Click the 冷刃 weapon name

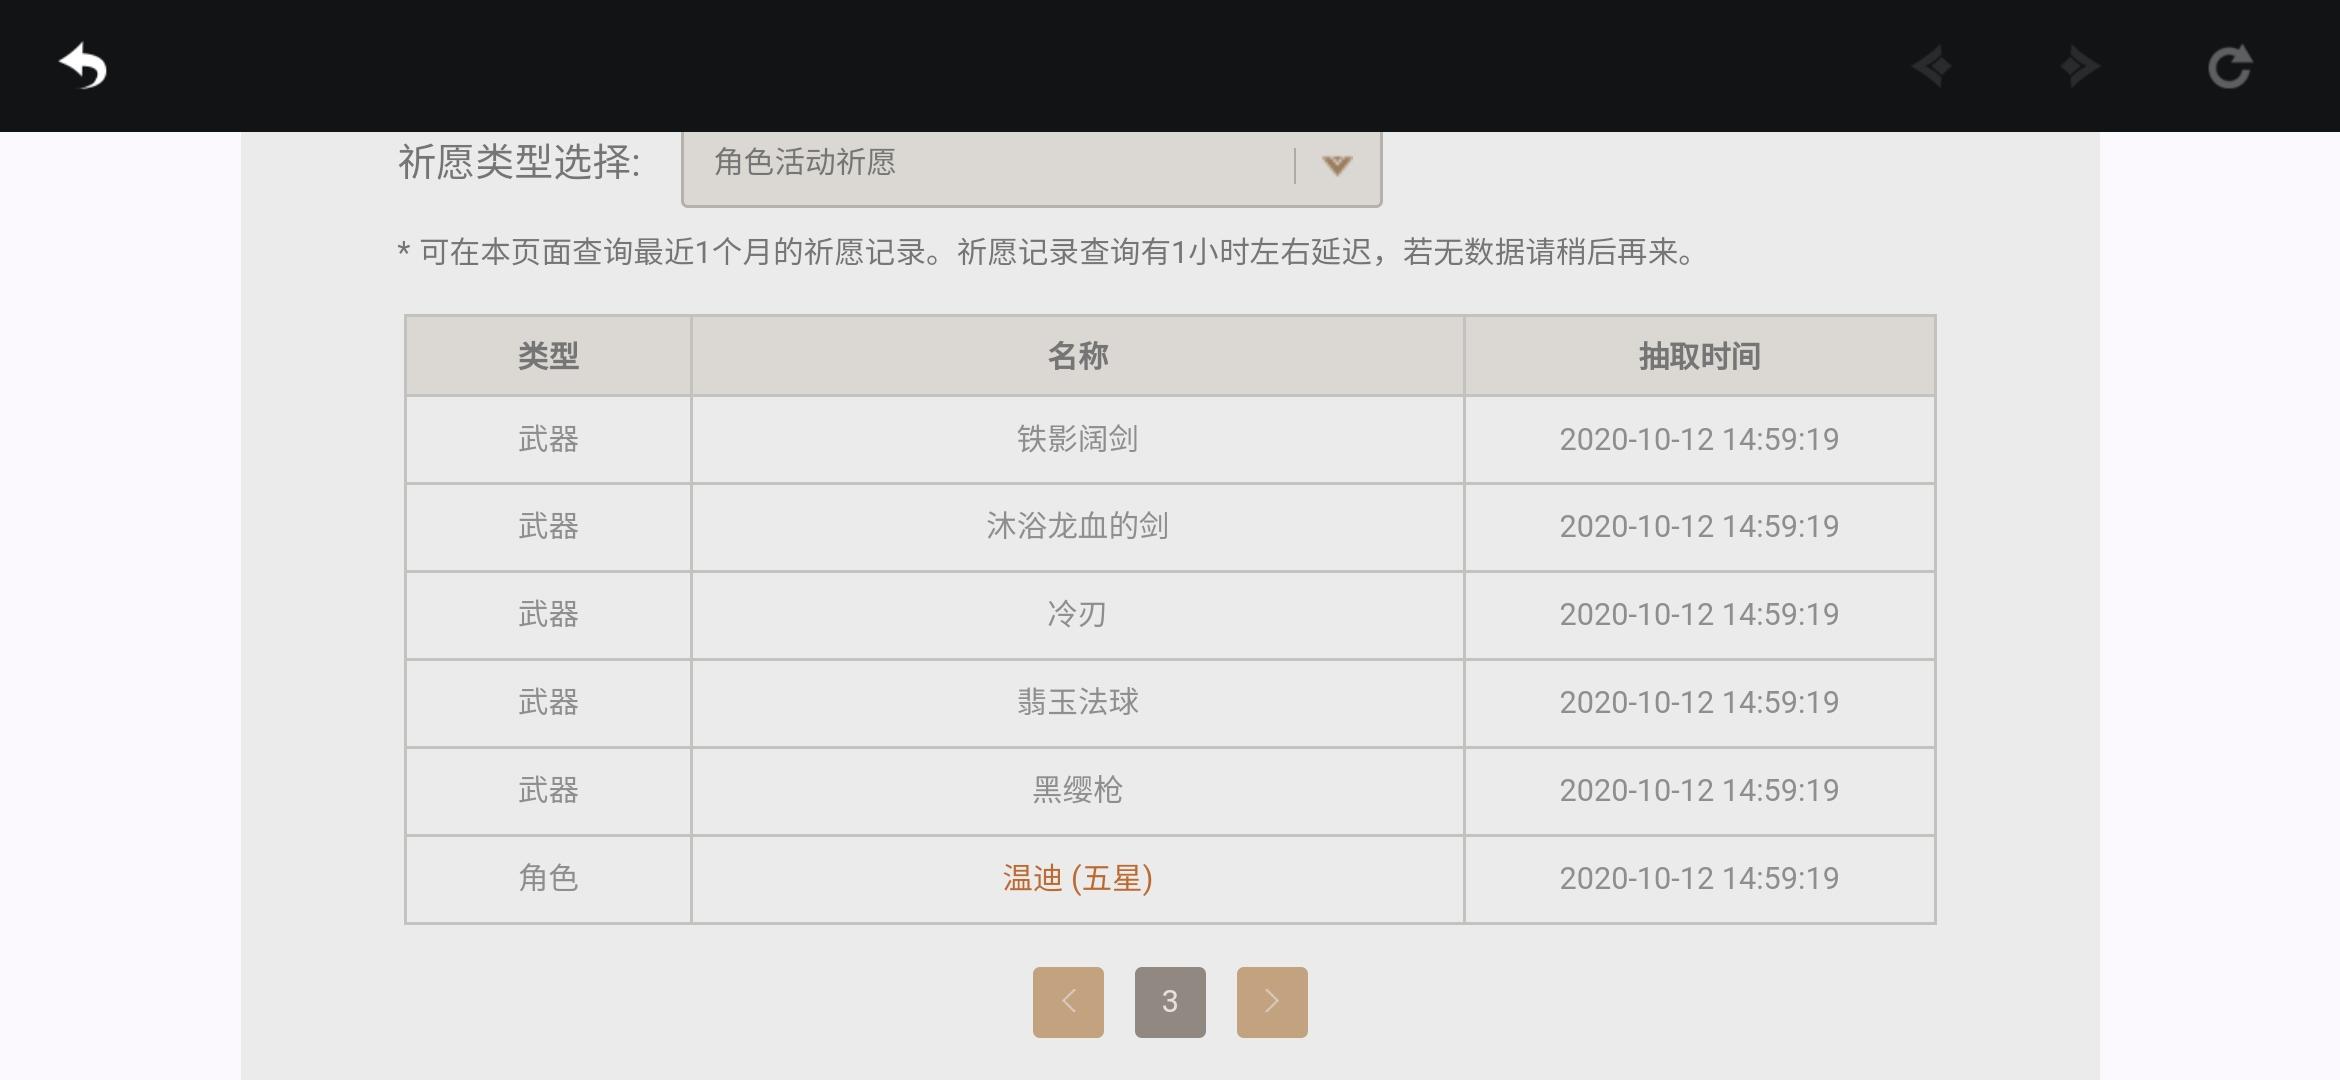click(1077, 614)
